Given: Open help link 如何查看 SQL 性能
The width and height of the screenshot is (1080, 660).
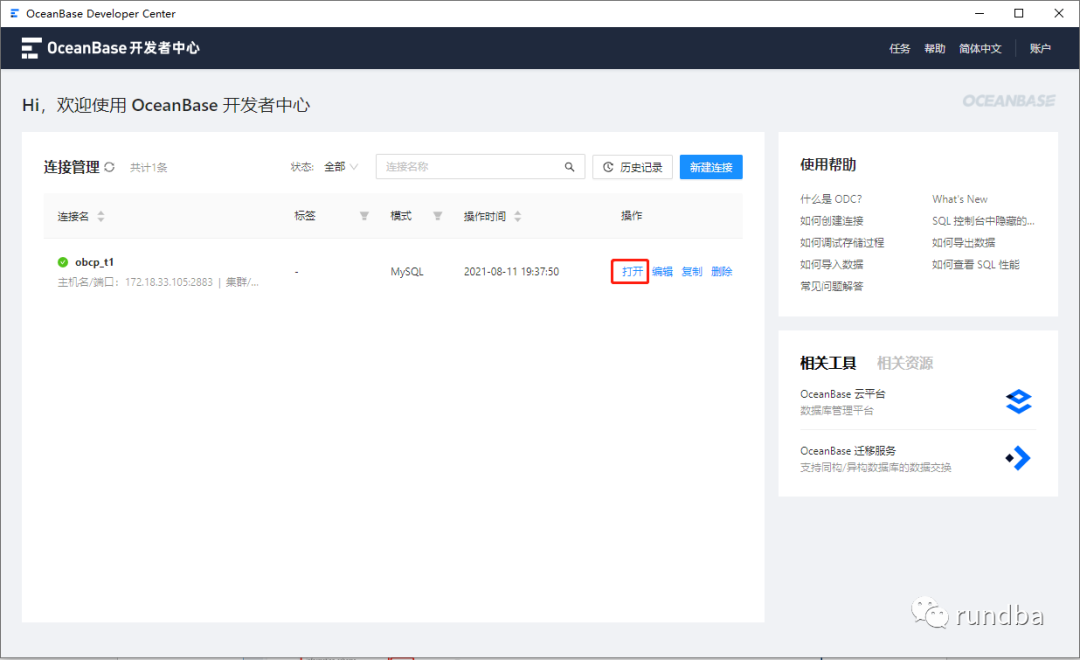Looking at the screenshot, I should point(975,265).
